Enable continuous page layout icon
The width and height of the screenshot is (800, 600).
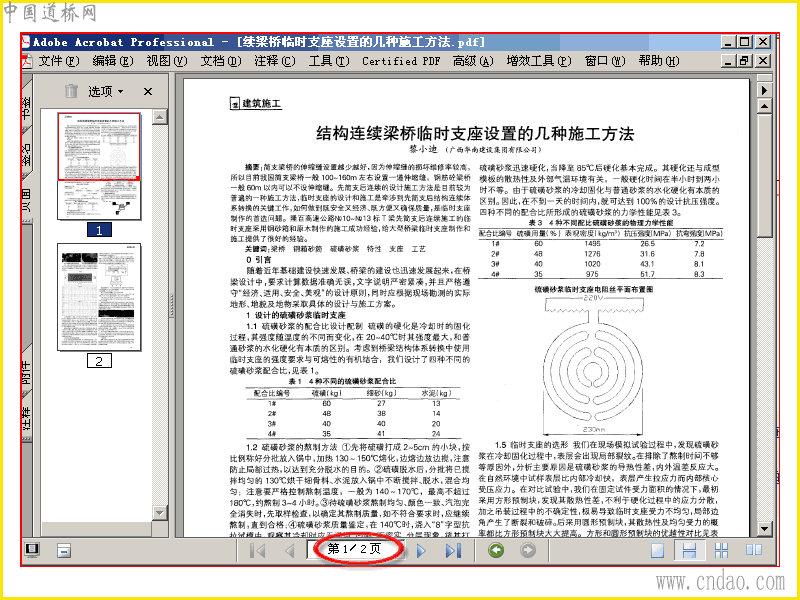tap(689, 550)
